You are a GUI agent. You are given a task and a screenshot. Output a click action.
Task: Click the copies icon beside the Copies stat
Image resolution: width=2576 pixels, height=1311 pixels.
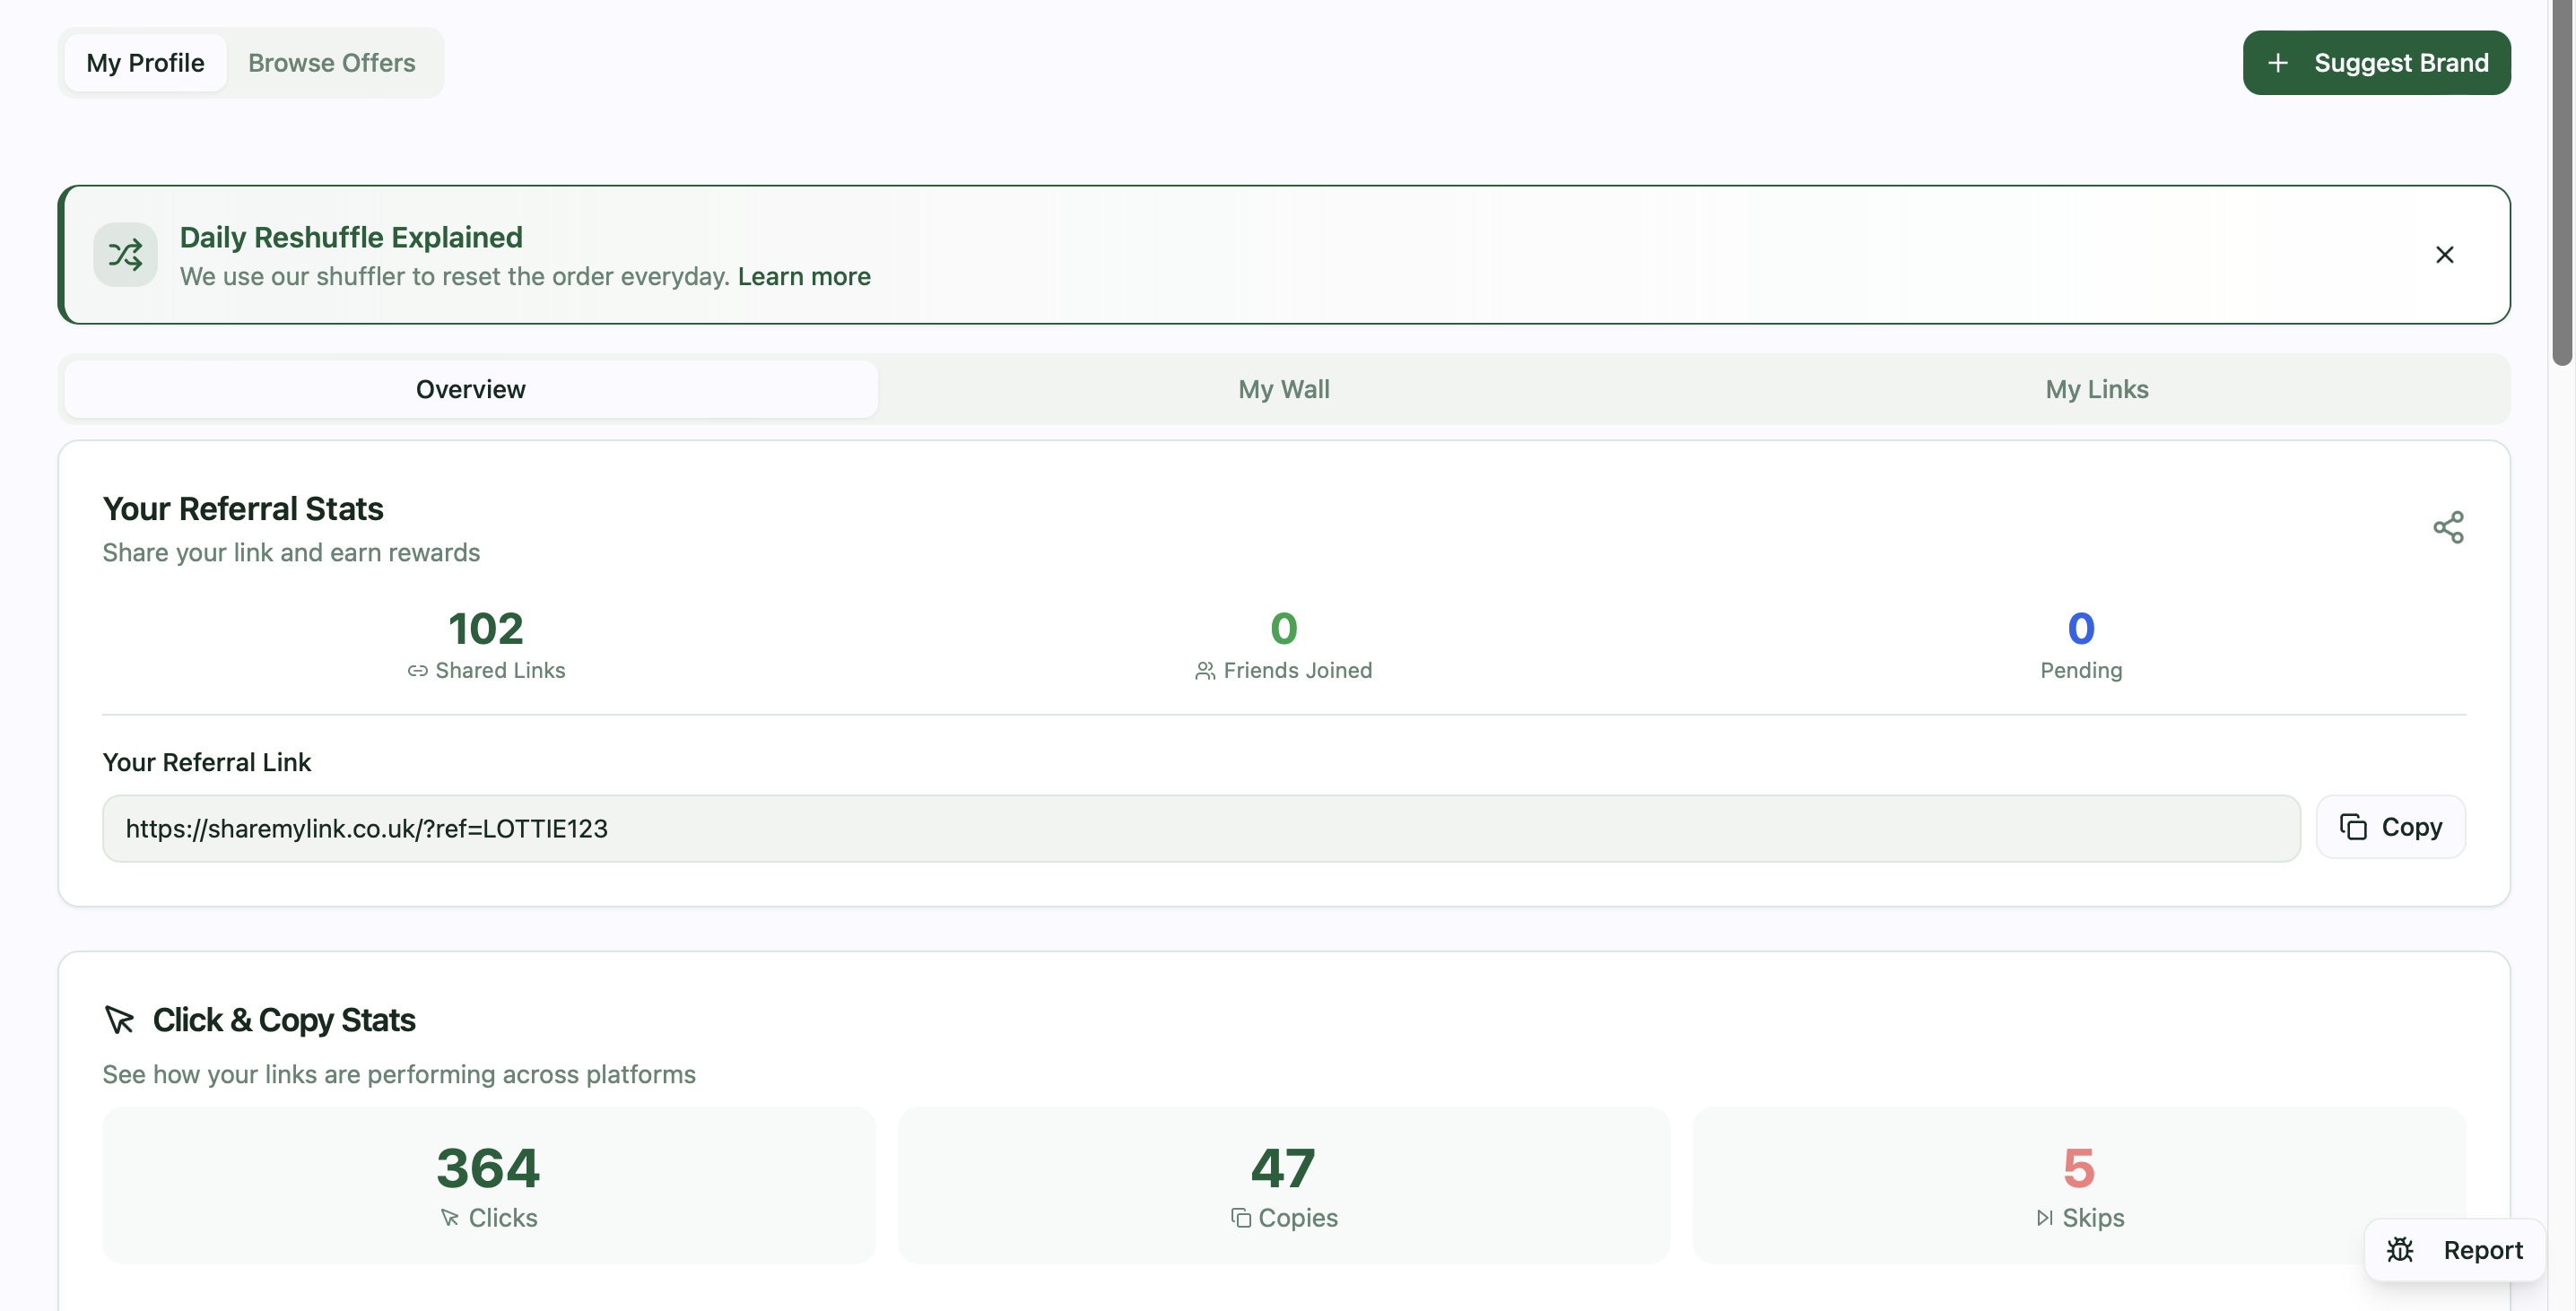pyautogui.click(x=1241, y=1218)
